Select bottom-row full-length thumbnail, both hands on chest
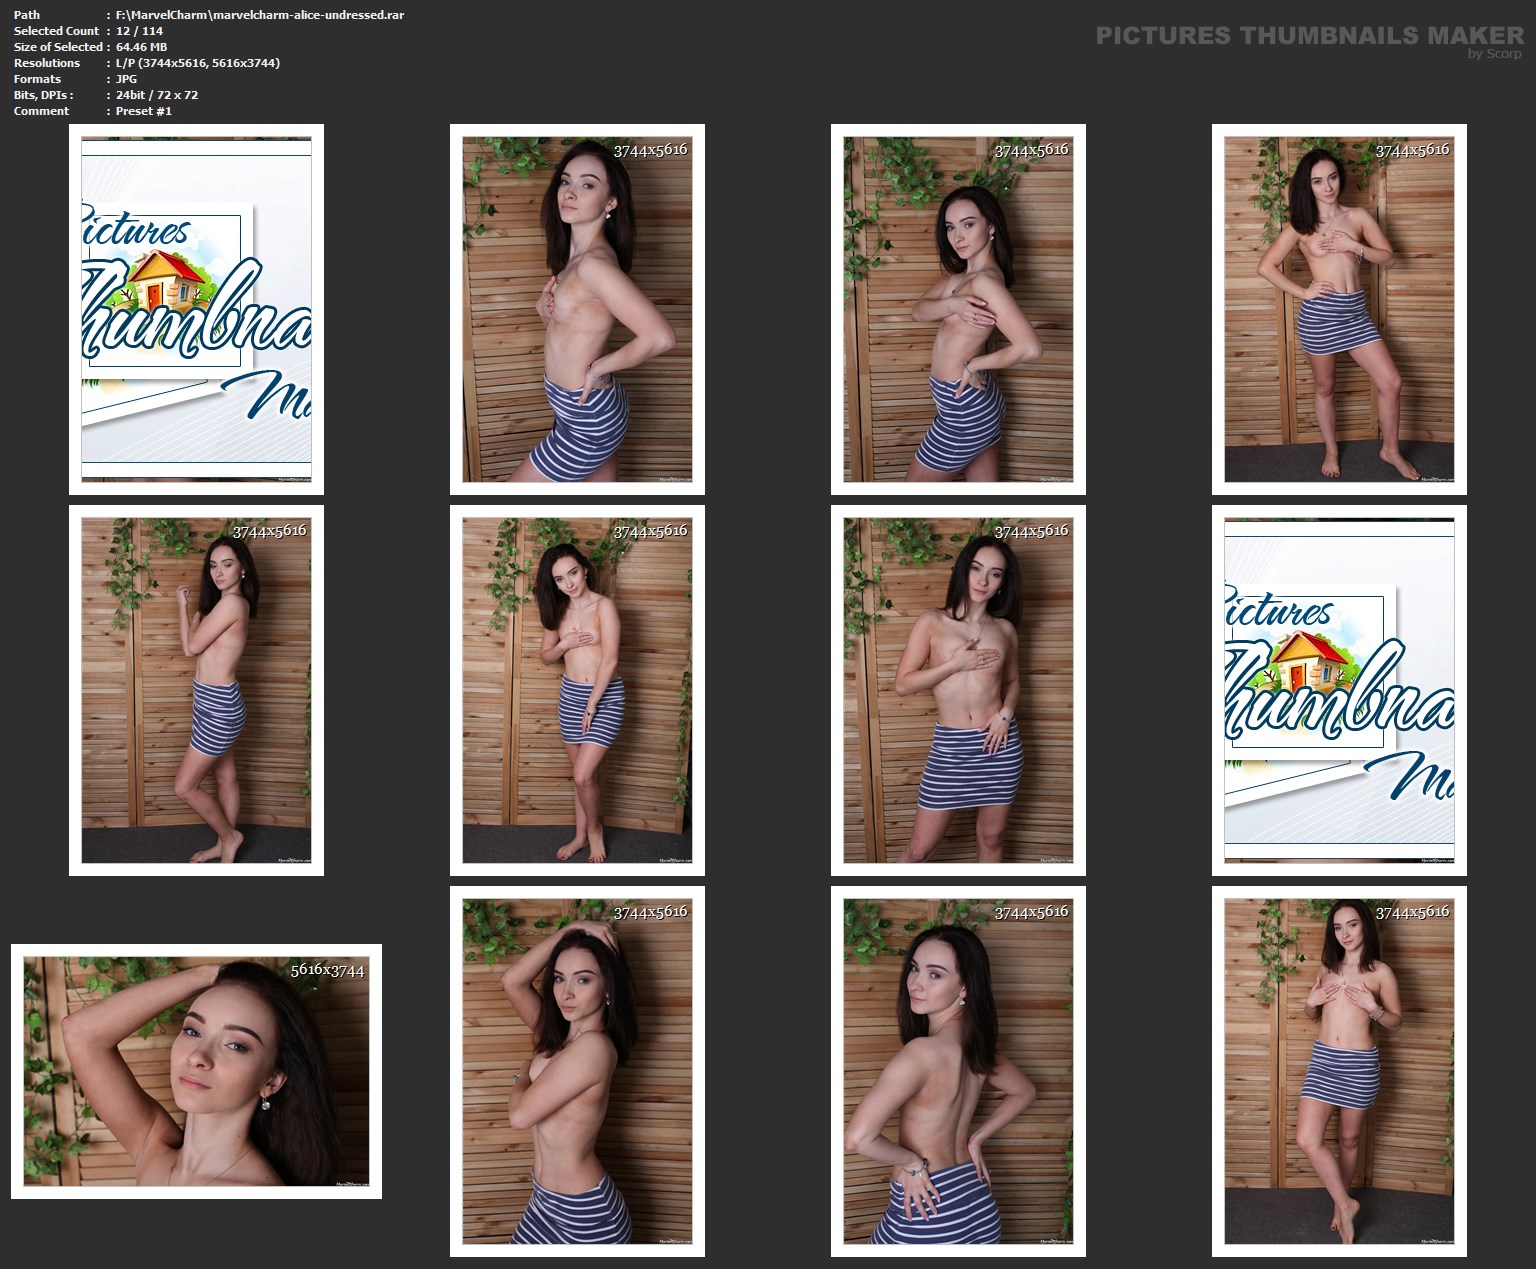 coord(1339,1071)
